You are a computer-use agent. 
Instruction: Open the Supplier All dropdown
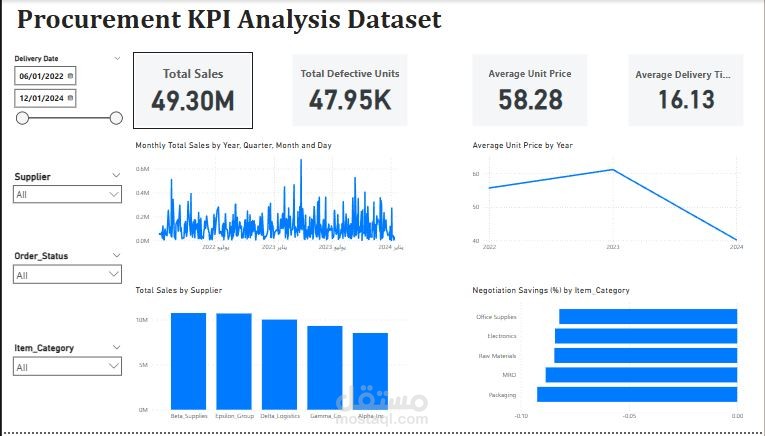pos(67,194)
